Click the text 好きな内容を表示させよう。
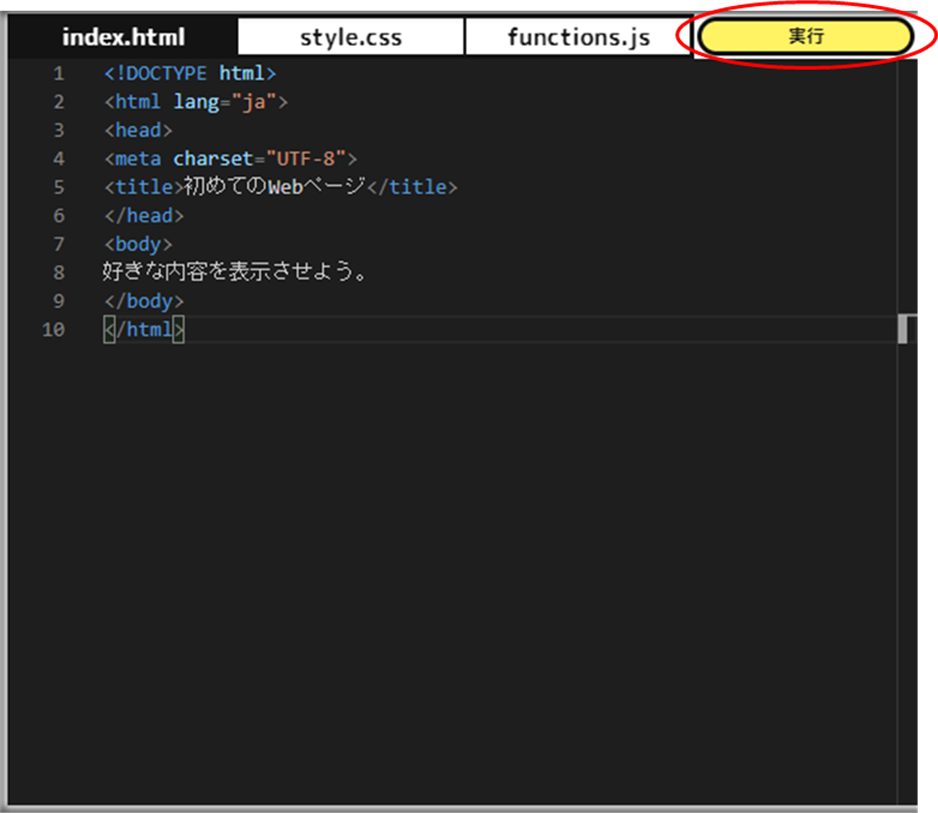Viewport: 938px width, 813px height. coord(234,272)
